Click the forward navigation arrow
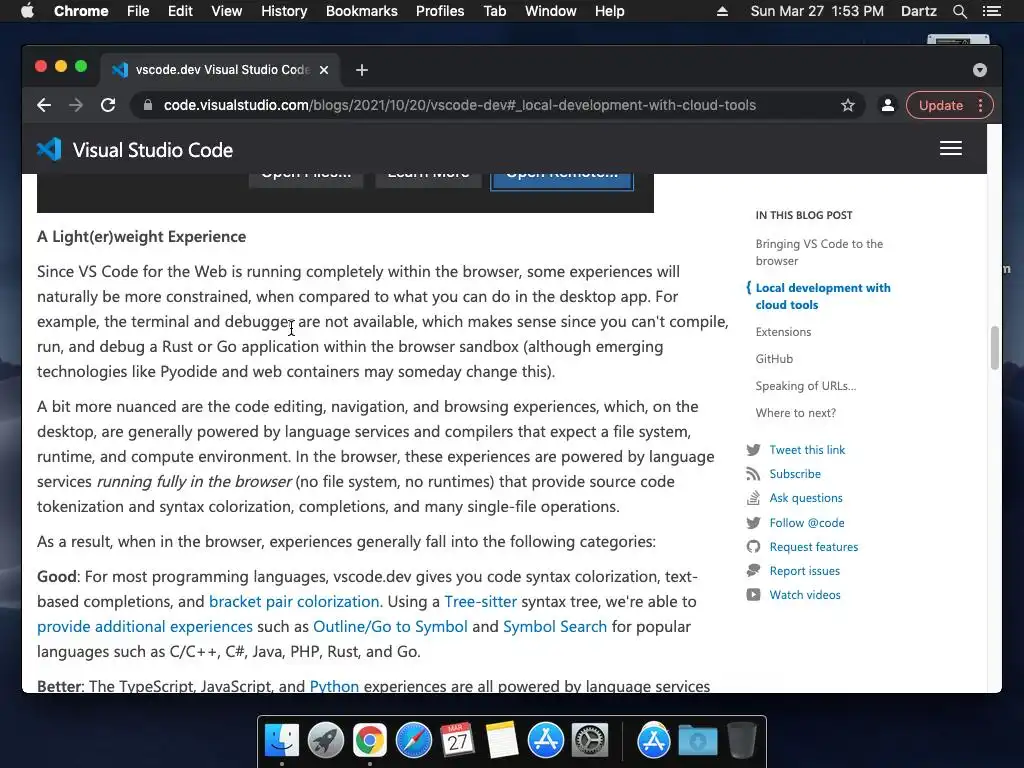Image resolution: width=1024 pixels, height=768 pixels. (76, 105)
